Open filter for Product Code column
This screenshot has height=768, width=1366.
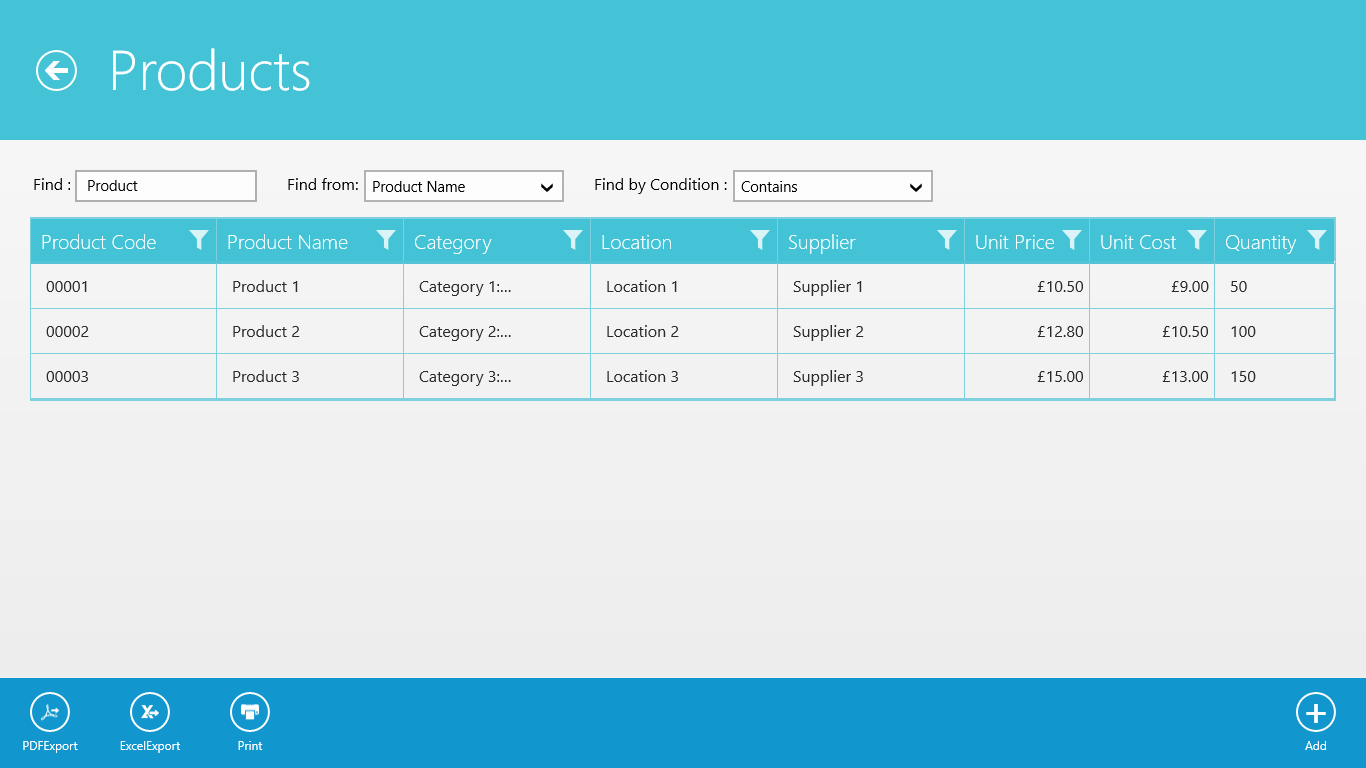(x=199, y=240)
